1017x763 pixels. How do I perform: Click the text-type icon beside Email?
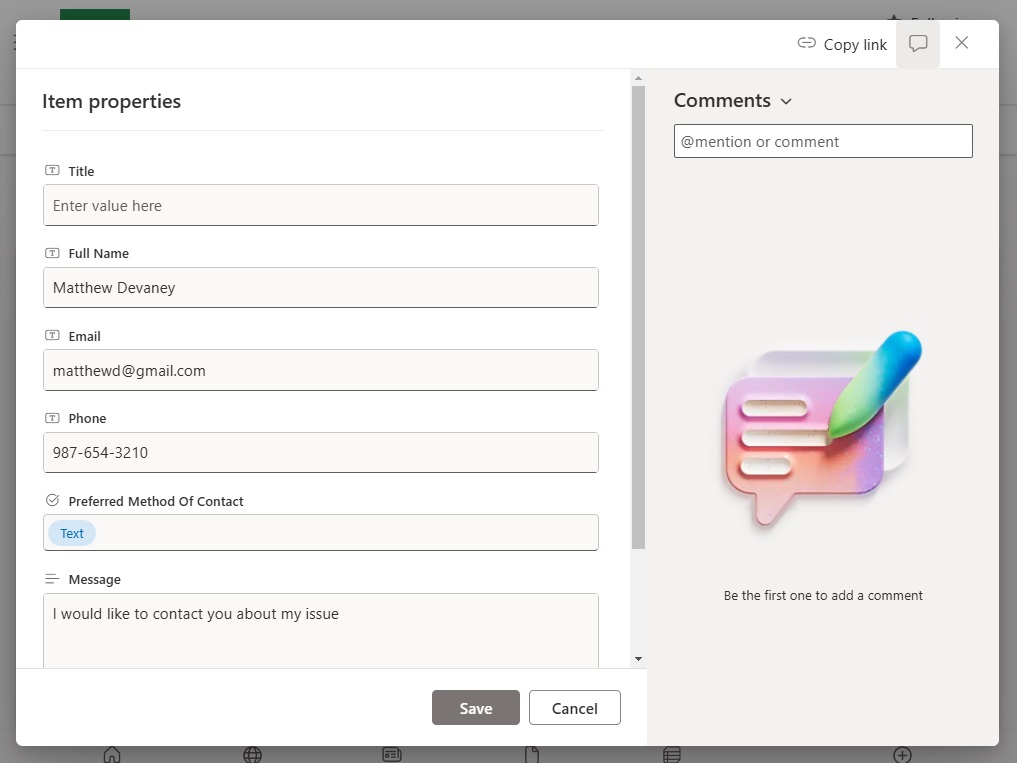52,335
